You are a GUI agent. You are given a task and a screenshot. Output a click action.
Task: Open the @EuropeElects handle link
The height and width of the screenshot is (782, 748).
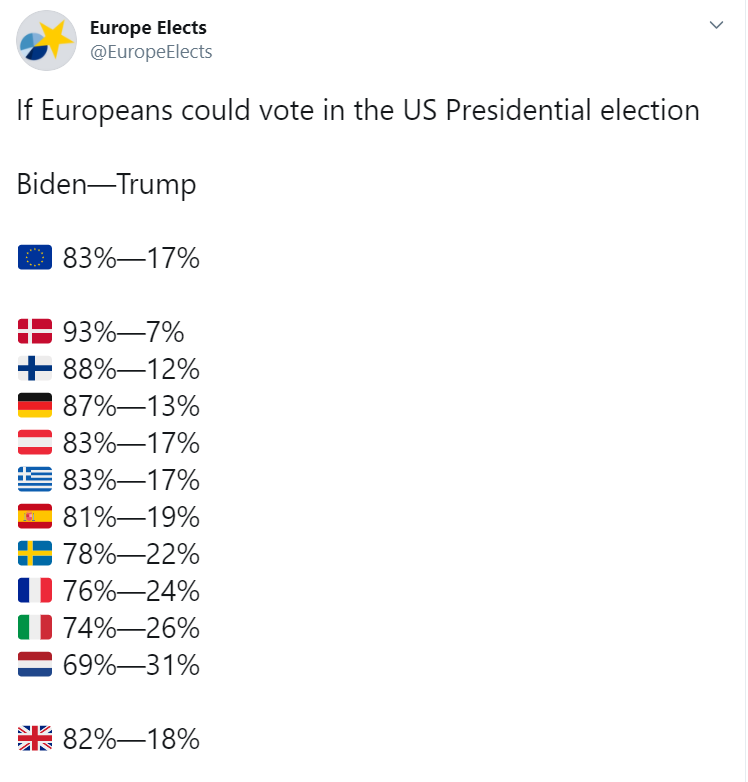[x=151, y=52]
